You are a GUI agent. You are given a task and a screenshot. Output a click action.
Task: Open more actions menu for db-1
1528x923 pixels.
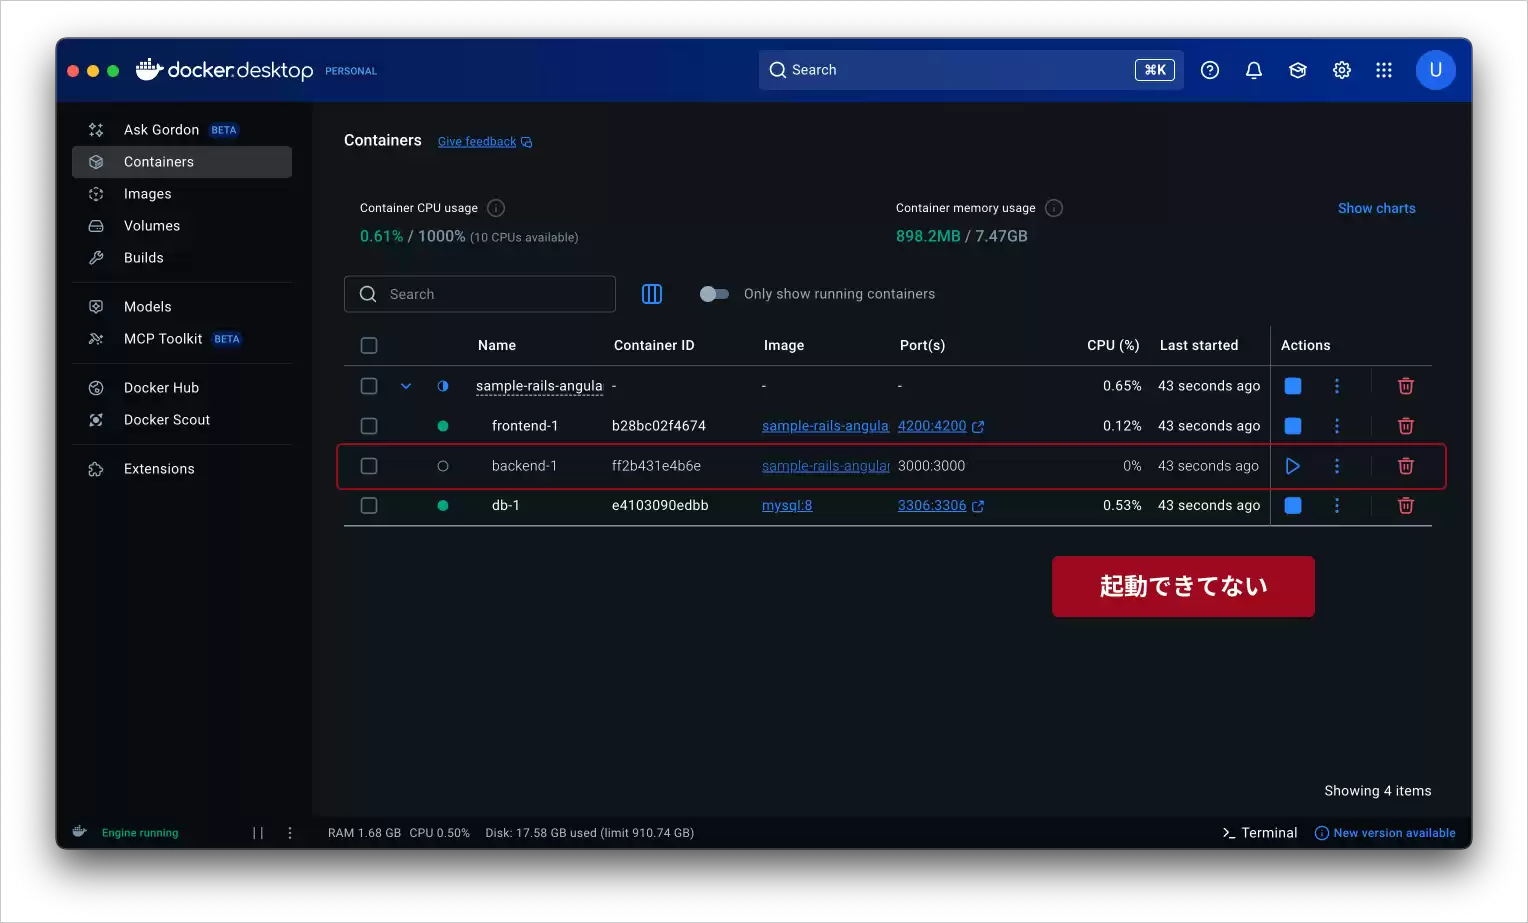coord(1336,506)
